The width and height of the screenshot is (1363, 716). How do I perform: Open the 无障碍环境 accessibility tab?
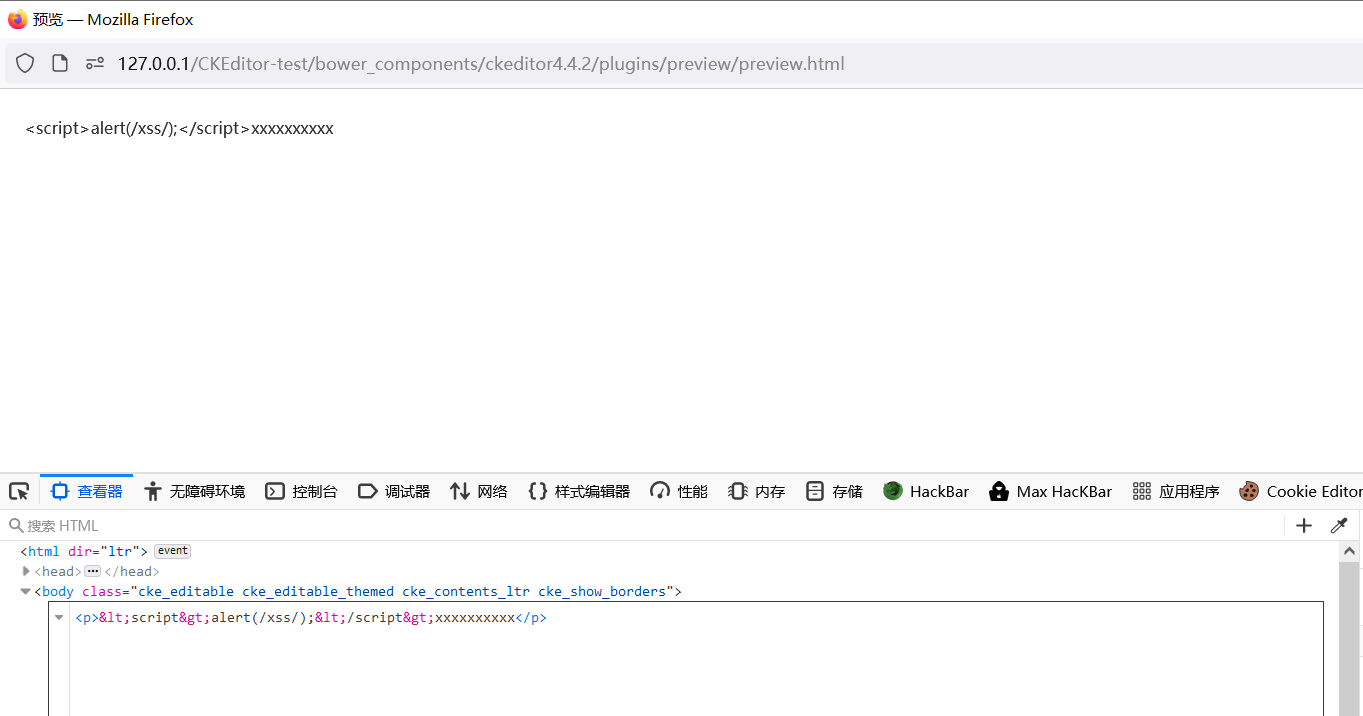coord(195,491)
